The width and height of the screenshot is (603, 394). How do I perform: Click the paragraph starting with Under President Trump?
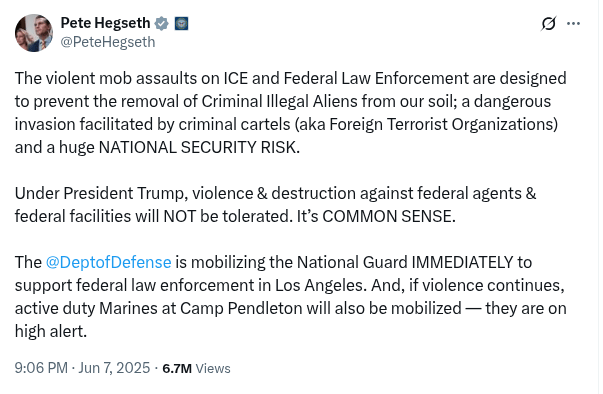pyautogui.click(x=275, y=205)
